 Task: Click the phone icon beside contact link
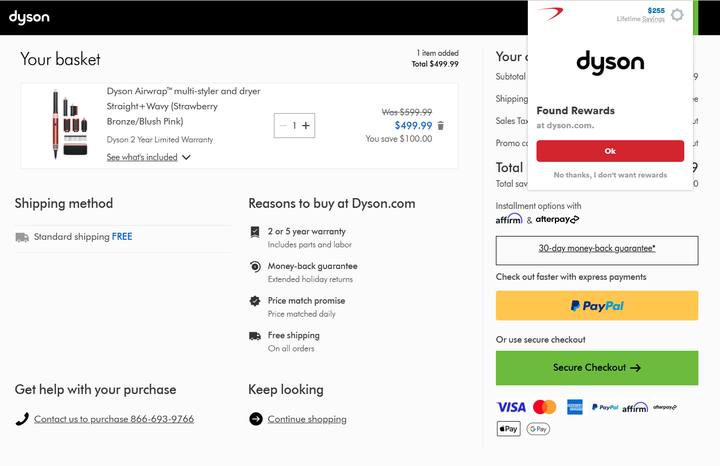pos(22,419)
